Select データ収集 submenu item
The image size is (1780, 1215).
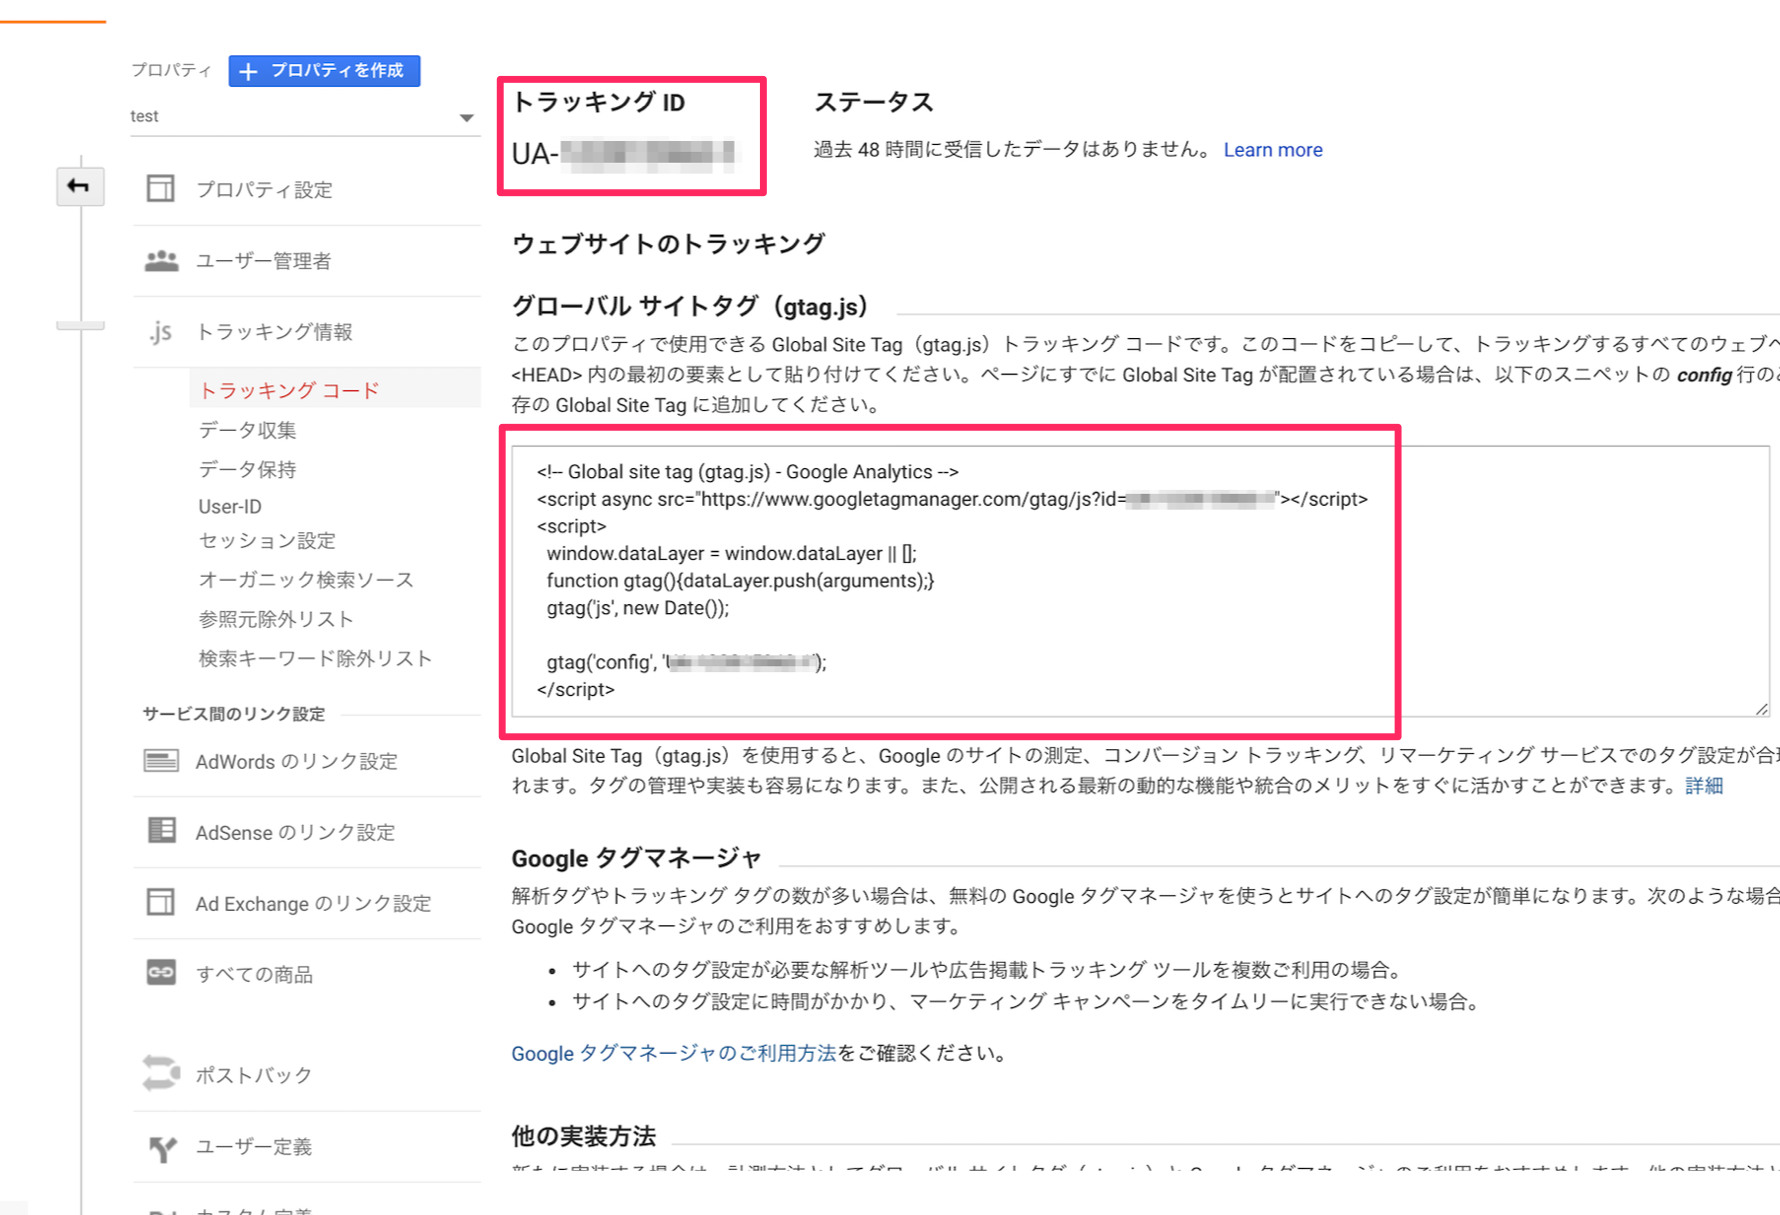coord(248,430)
